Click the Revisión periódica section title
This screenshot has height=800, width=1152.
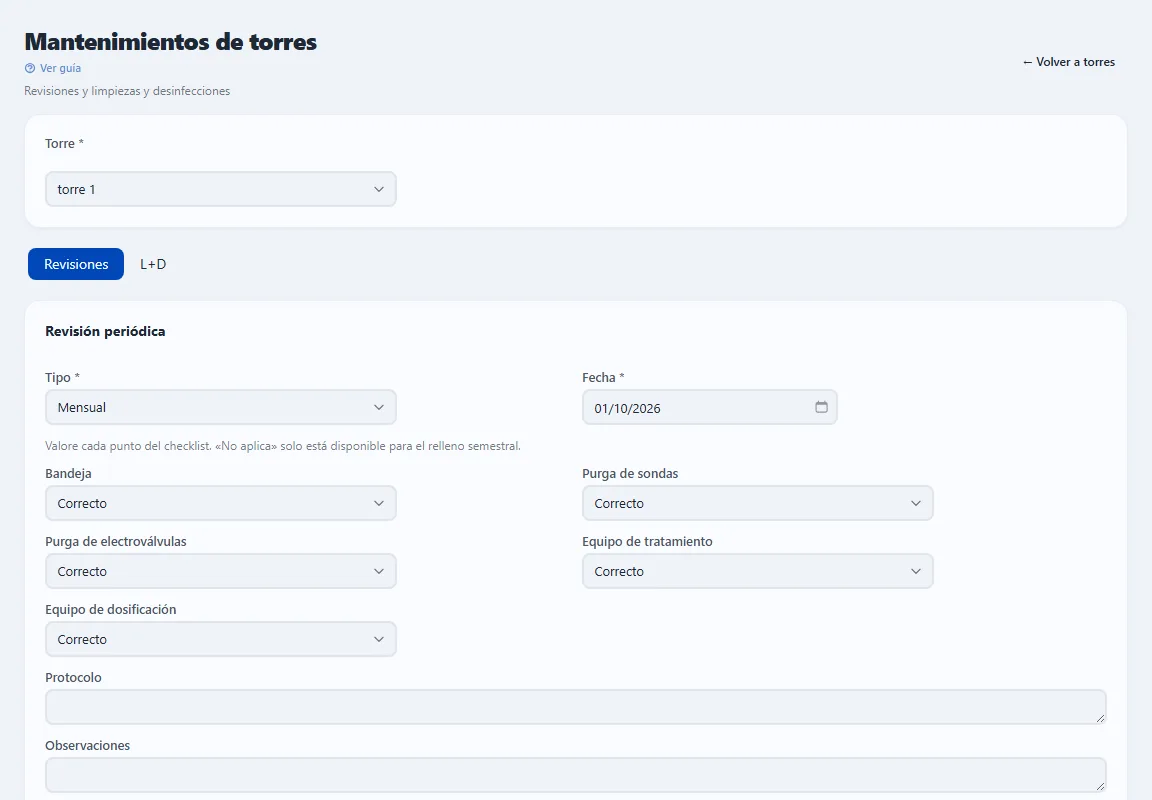[105, 331]
